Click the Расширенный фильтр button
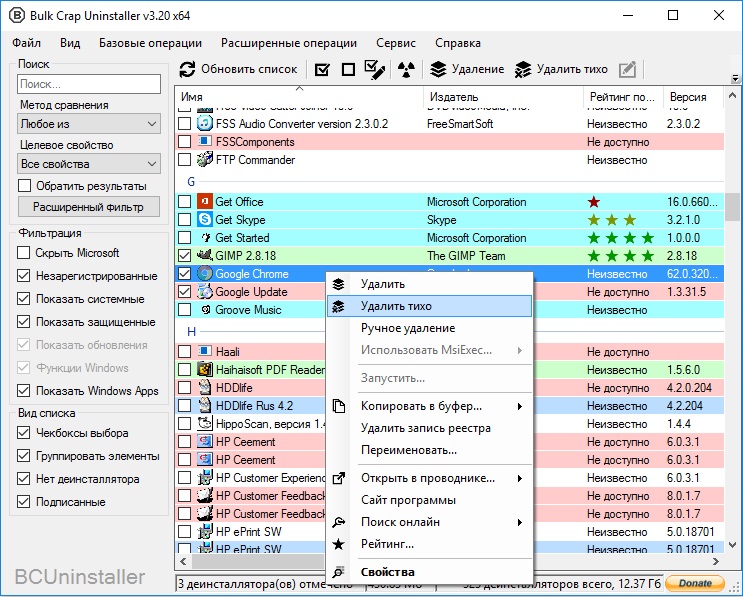 89,207
